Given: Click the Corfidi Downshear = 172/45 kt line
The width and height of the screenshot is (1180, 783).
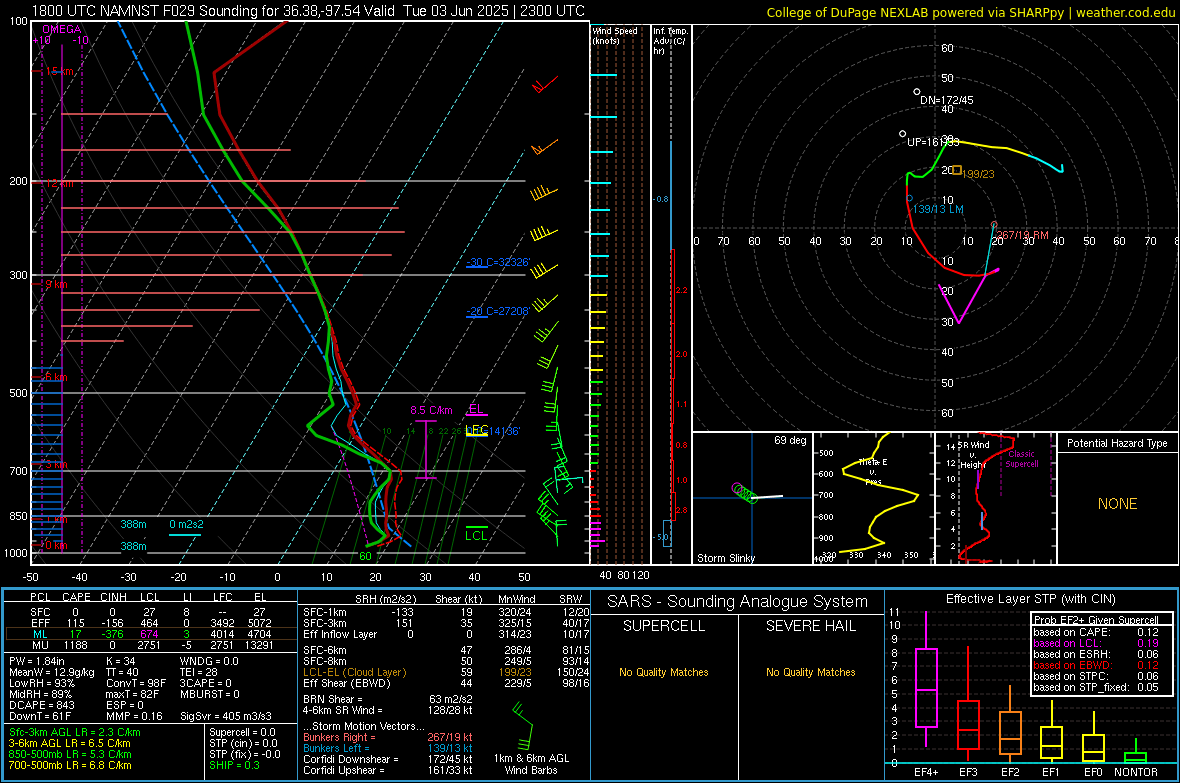Looking at the screenshot, I should [387, 759].
